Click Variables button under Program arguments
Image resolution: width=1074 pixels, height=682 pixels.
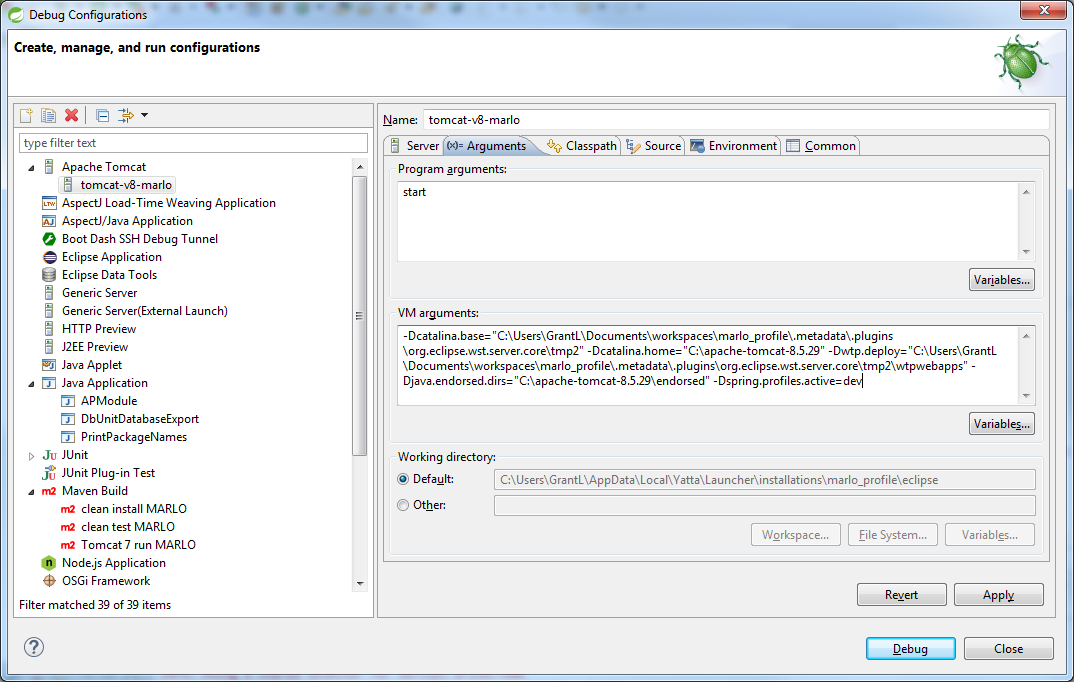click(1001, 280)
